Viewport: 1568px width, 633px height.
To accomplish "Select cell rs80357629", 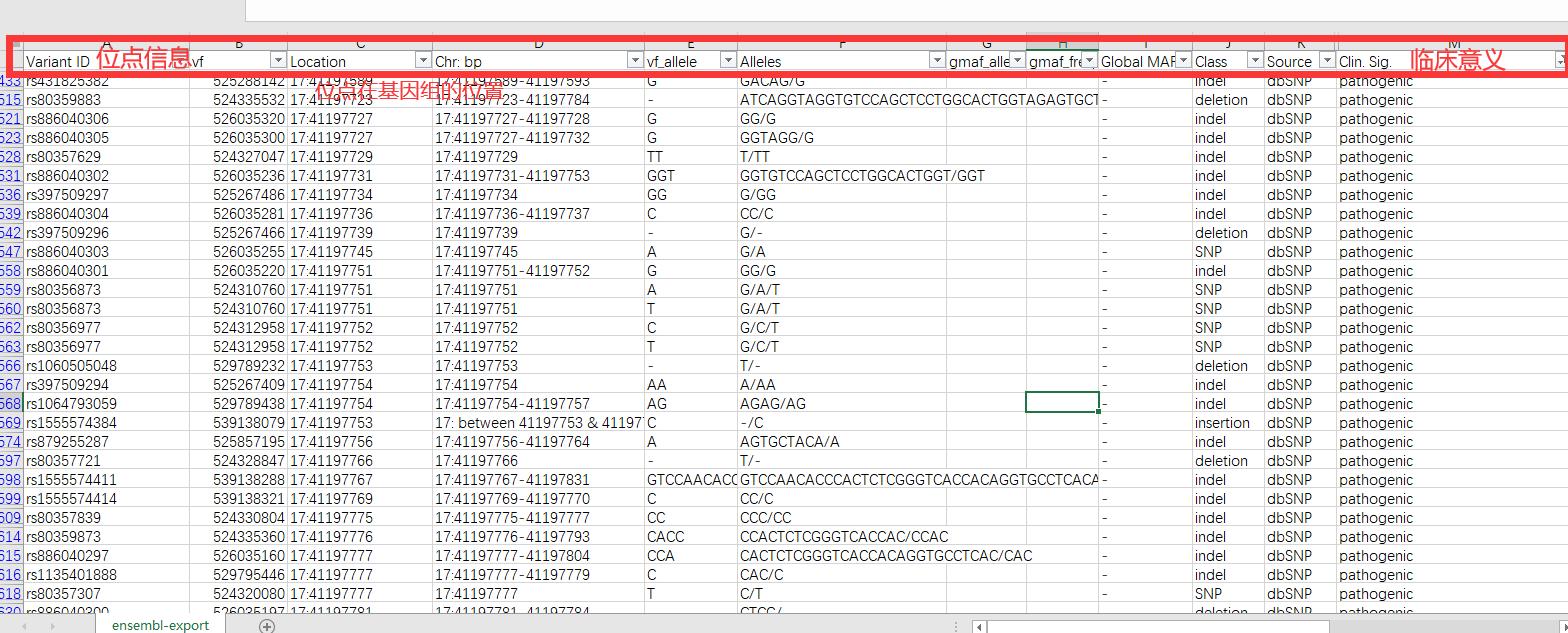I will point(106,157).
